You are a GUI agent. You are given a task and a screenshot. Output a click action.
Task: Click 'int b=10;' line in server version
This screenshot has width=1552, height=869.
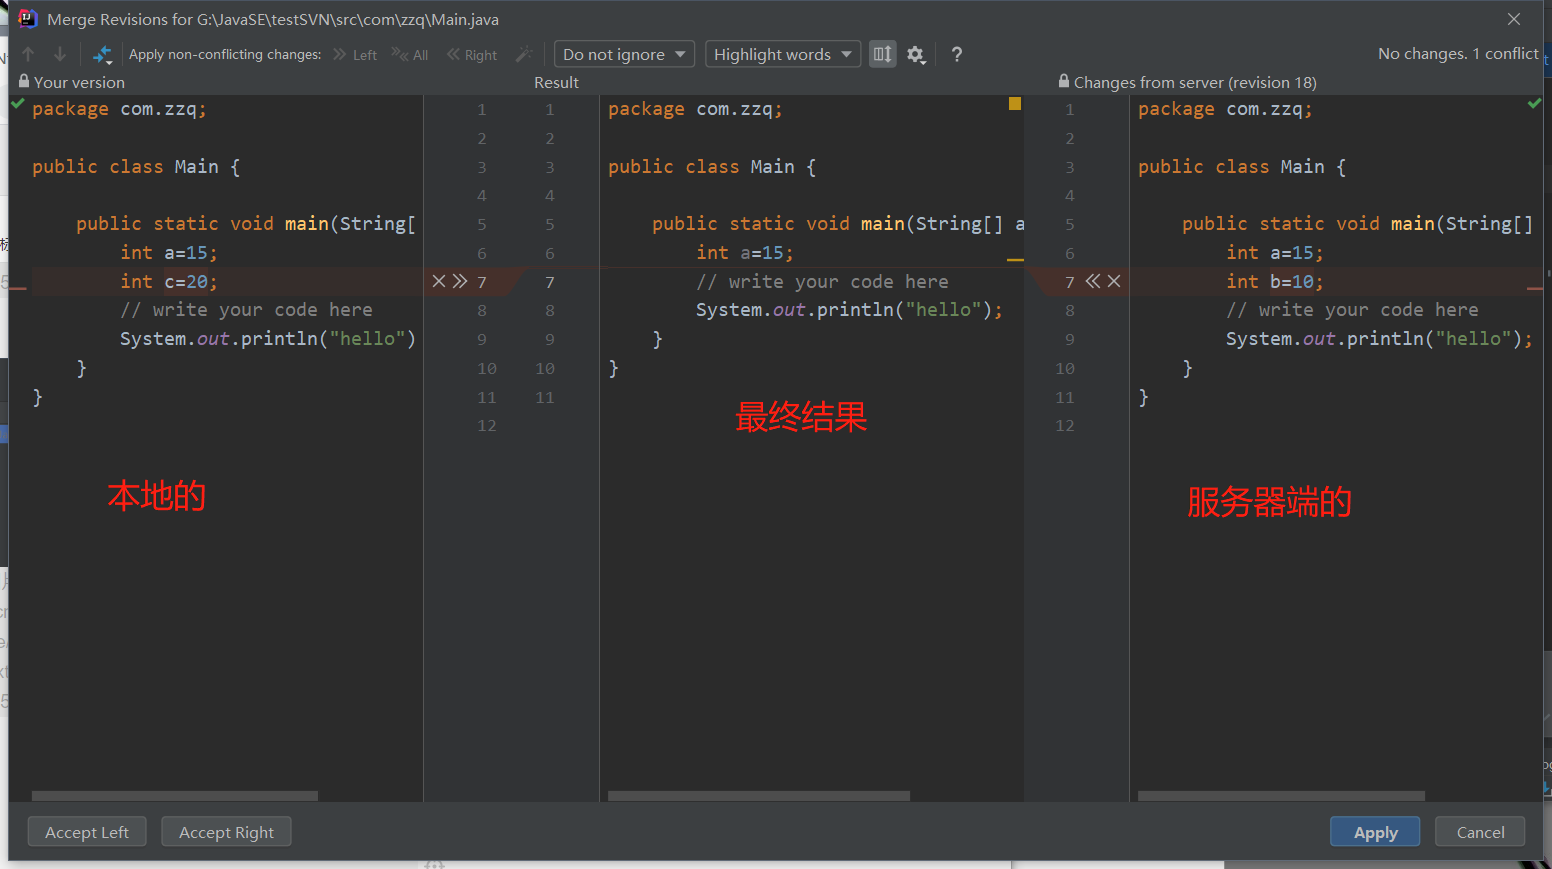[1275, 281]
